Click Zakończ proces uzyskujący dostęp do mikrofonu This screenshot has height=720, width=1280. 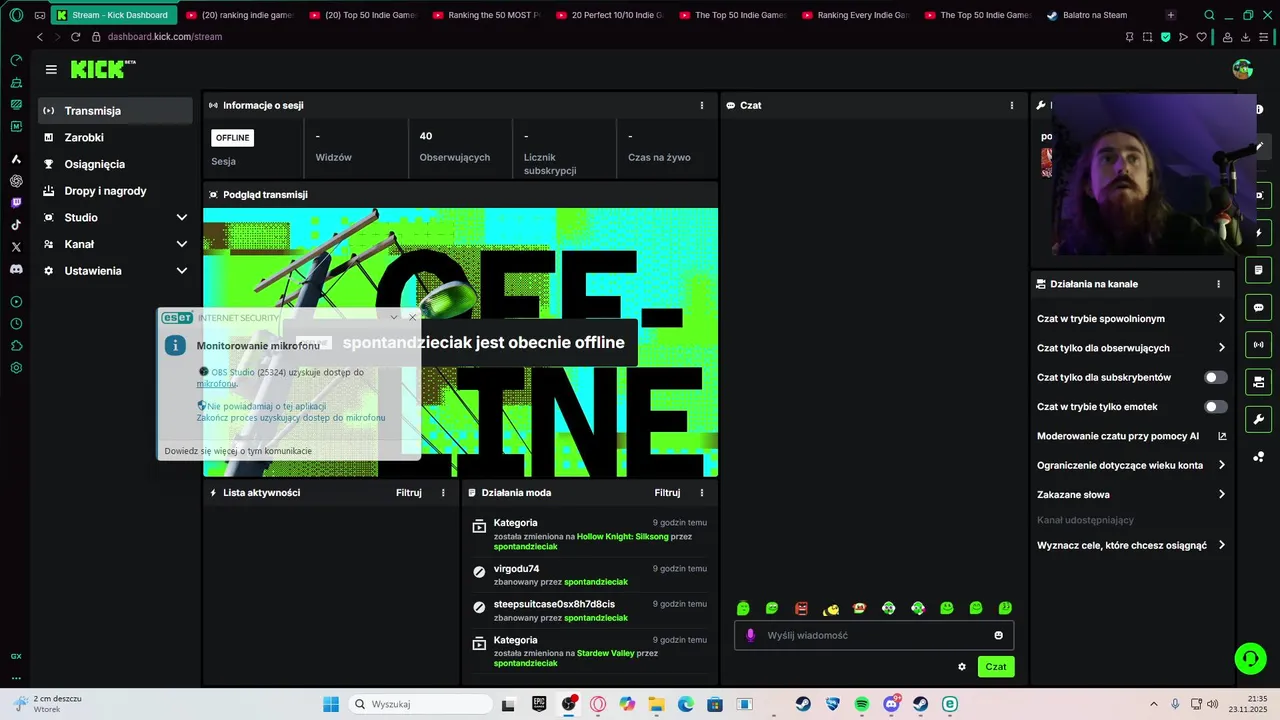click(x=290, y=417)
